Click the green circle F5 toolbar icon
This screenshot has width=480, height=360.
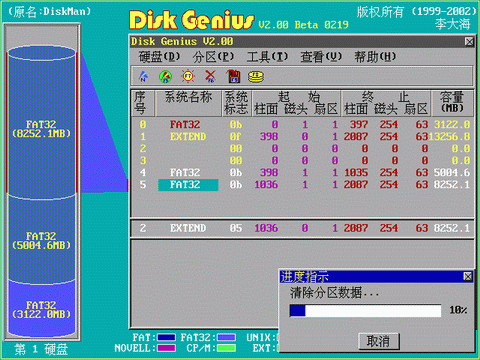click(165, 77)
